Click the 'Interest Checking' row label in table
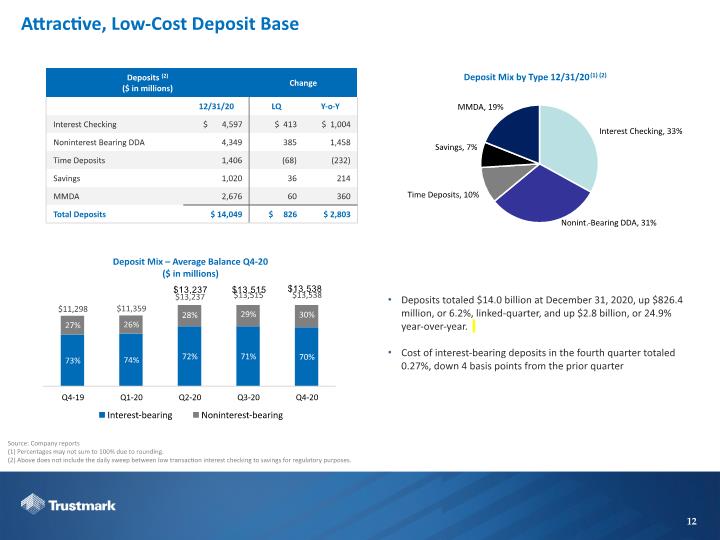Screen dimensions: 720x540 (85, 124)
